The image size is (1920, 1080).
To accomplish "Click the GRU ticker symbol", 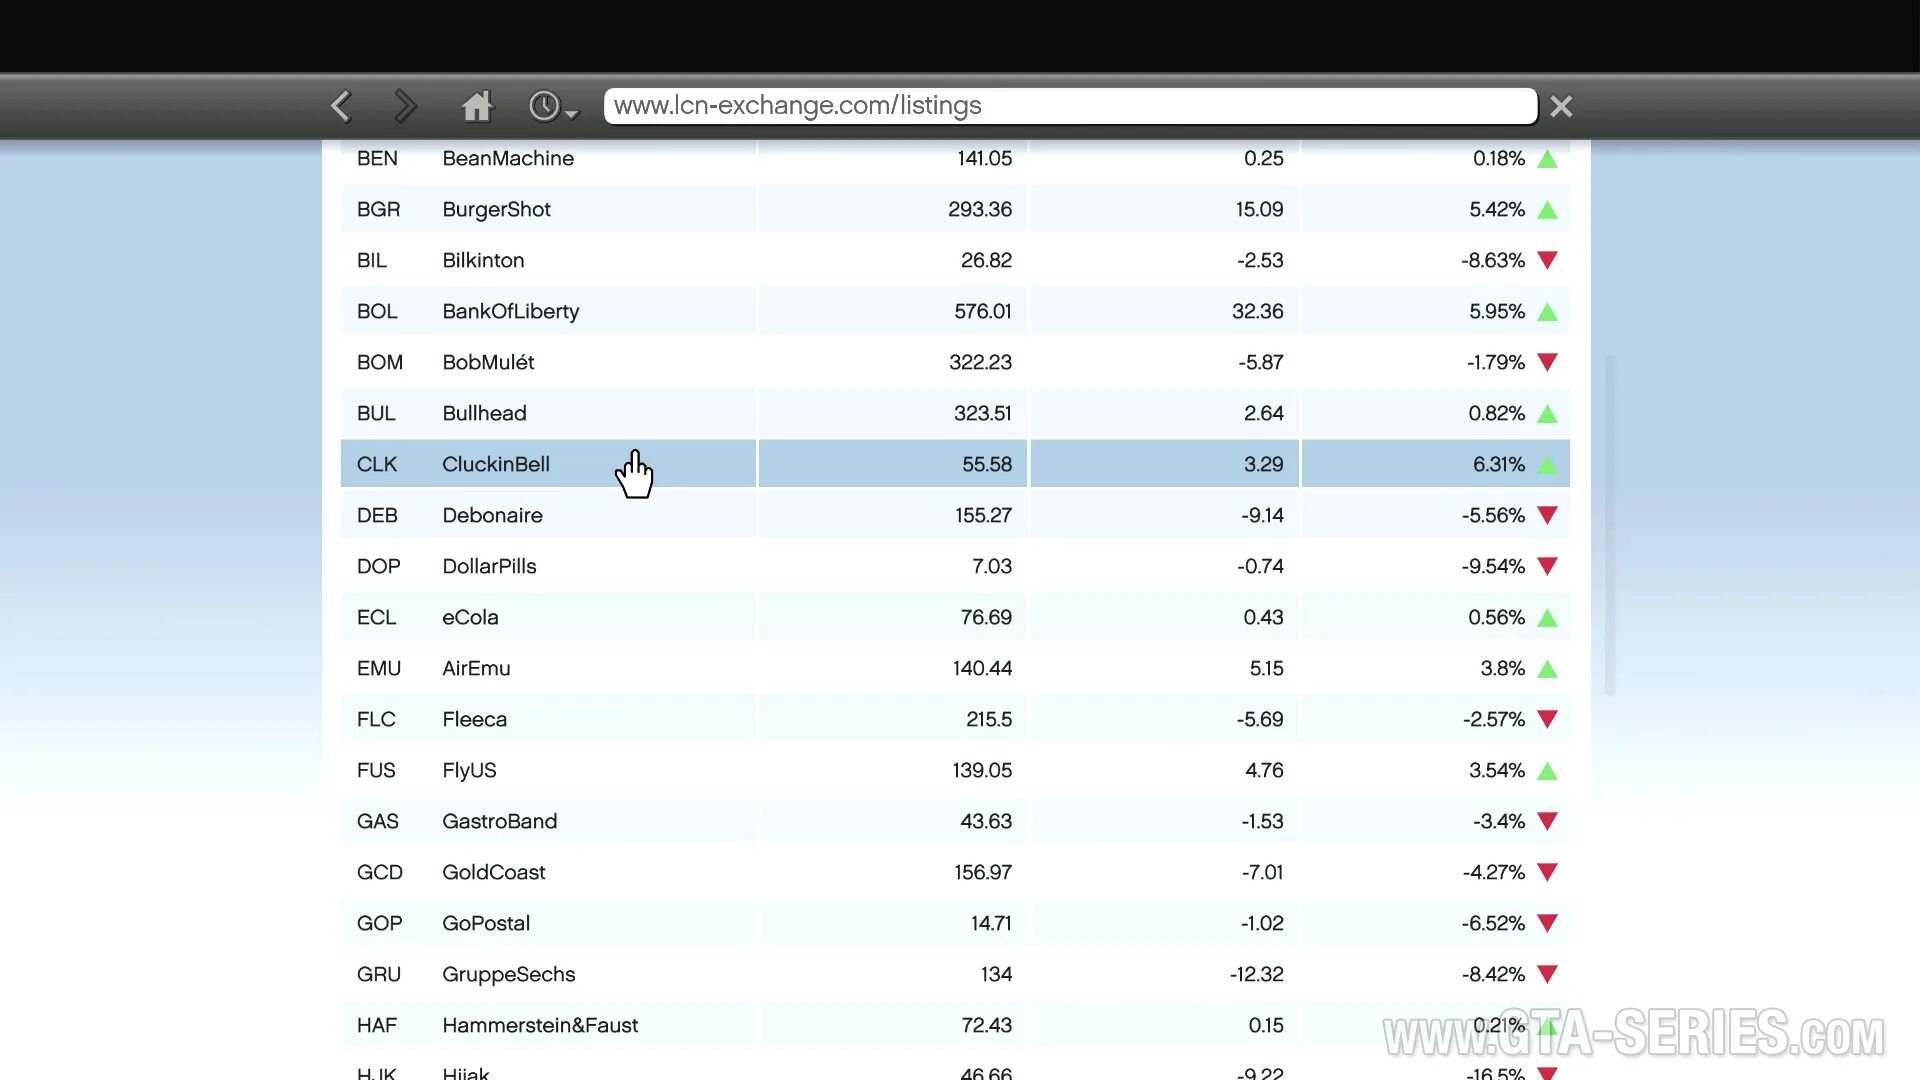I will pyautogui.click(x=379, y=974).
